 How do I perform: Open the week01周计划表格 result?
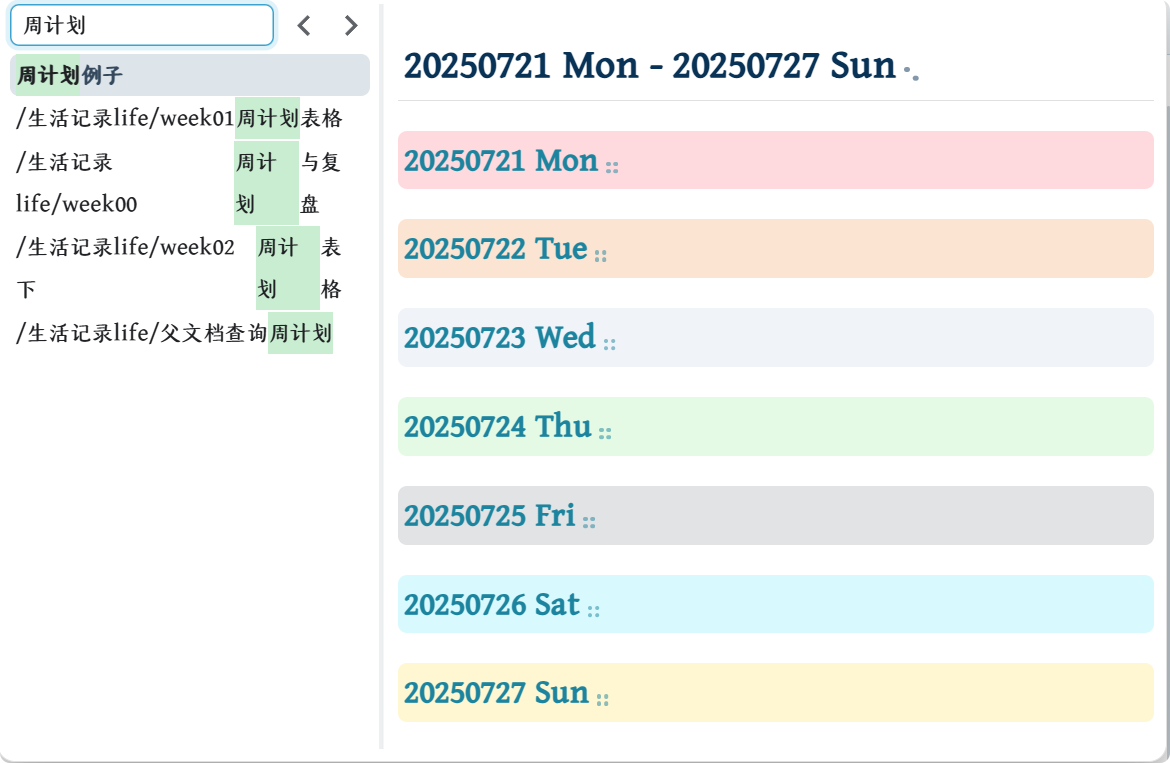coord(180,118)
